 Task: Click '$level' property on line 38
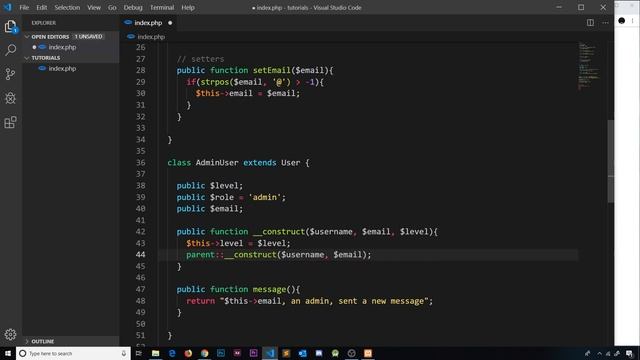(224, 186)
